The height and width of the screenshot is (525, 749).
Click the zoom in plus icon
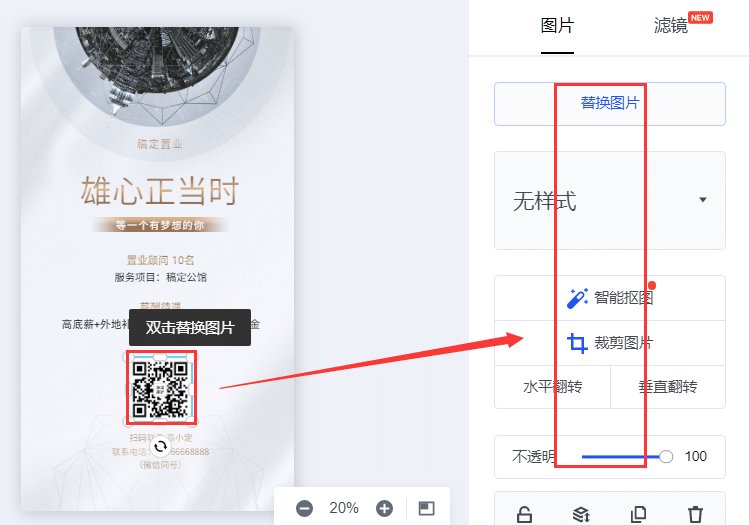click(x=385, y=508)
